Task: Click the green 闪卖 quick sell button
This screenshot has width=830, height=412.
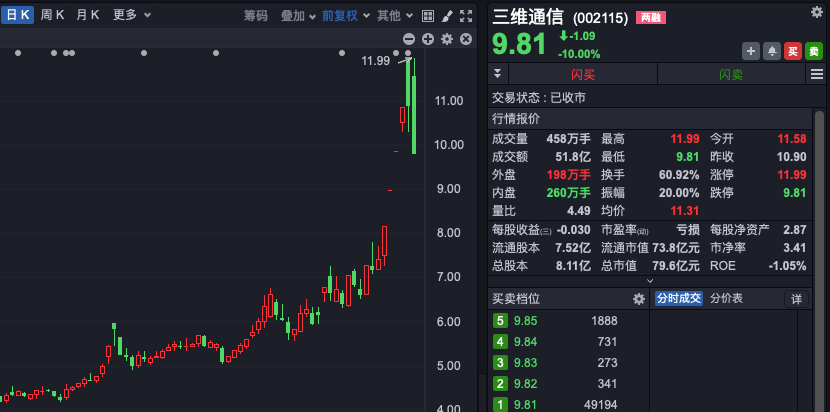Action: point(731,75)
